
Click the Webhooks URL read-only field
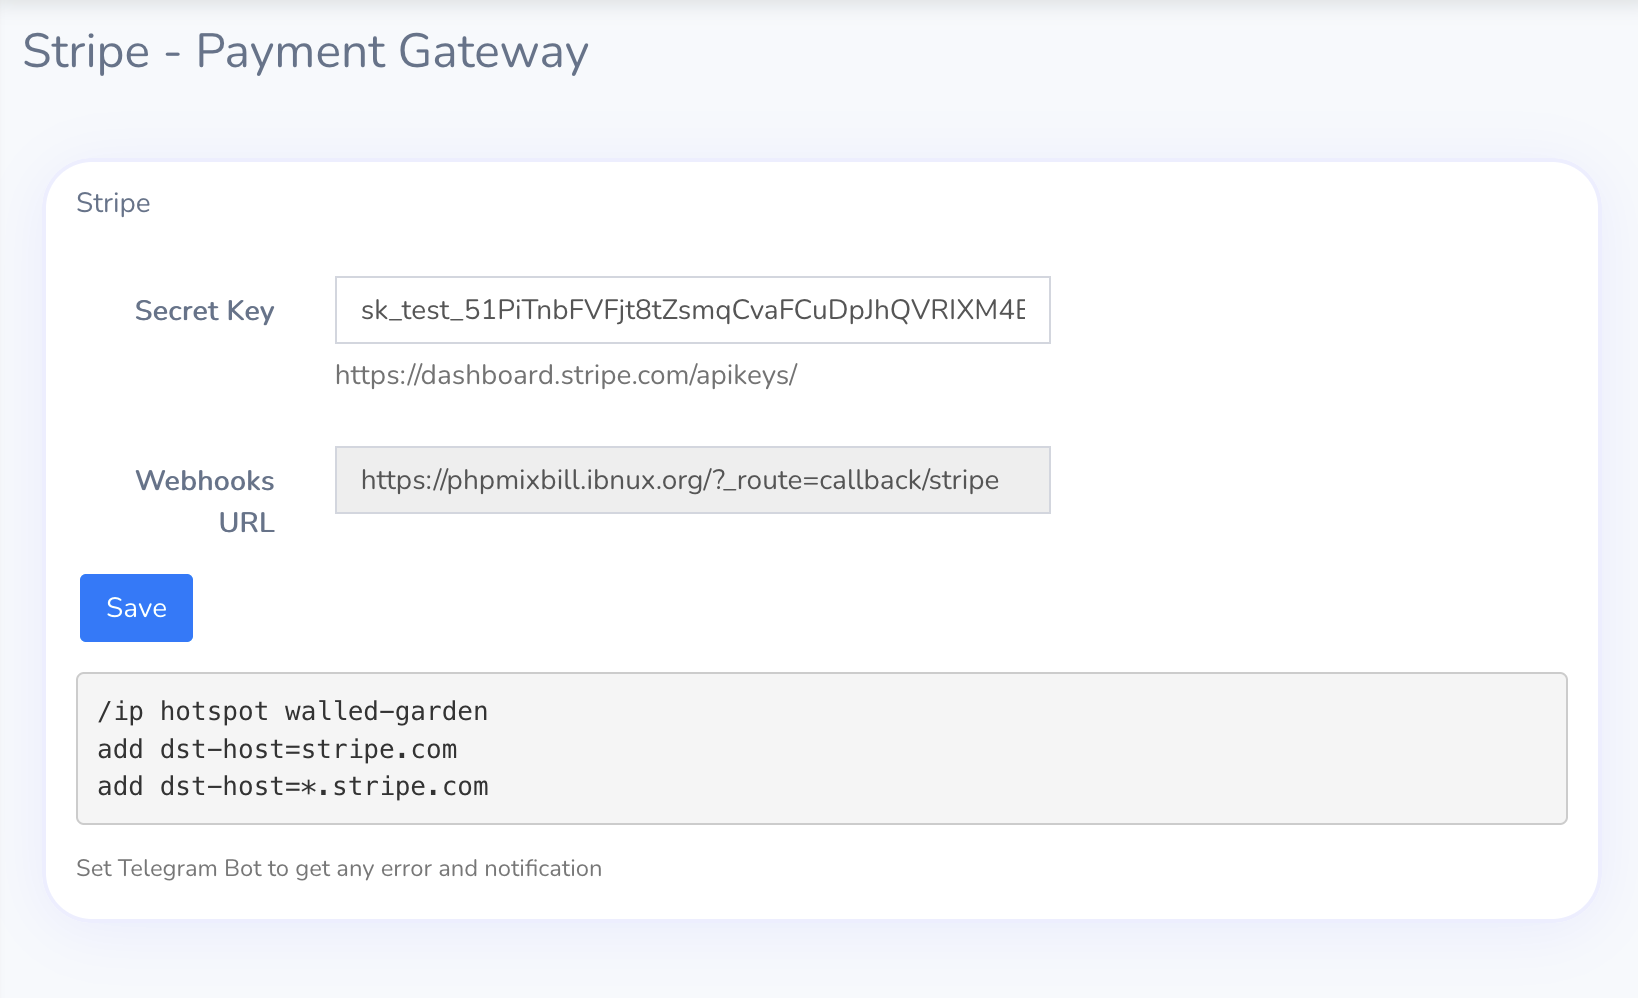coord(692,480)
